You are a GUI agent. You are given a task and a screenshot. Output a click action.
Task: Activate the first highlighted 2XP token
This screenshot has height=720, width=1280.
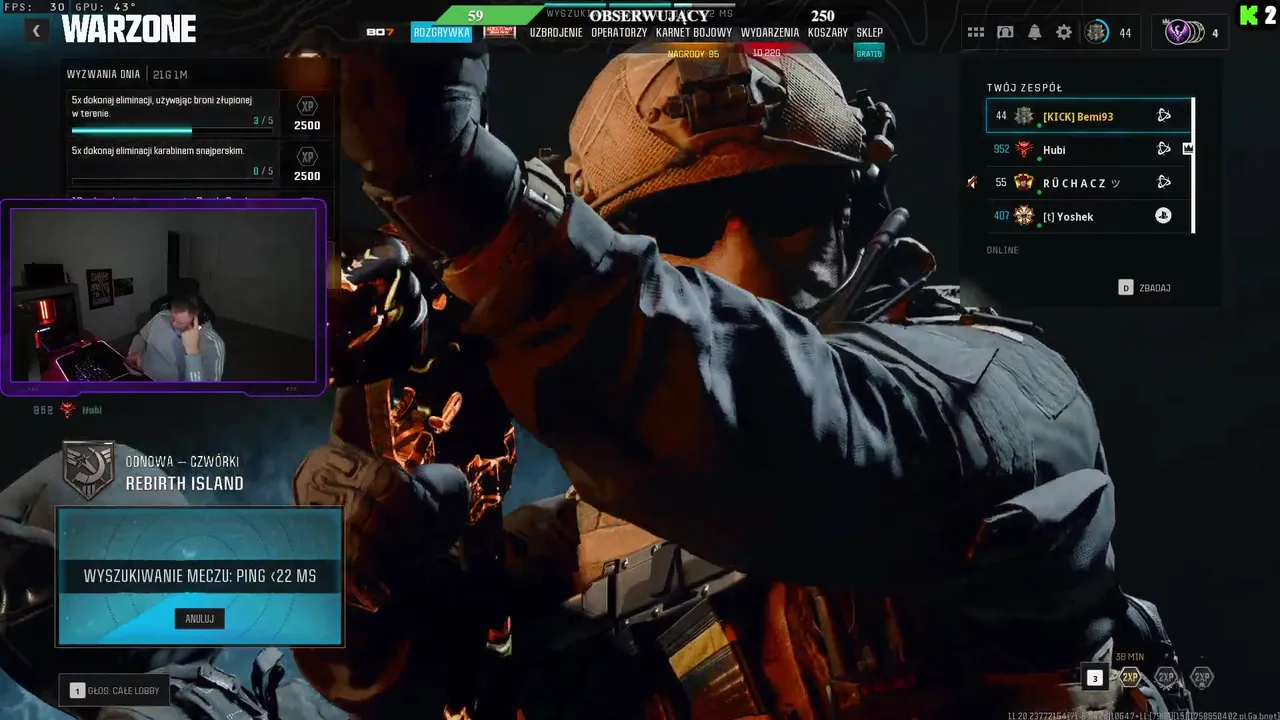point(1130,677)
